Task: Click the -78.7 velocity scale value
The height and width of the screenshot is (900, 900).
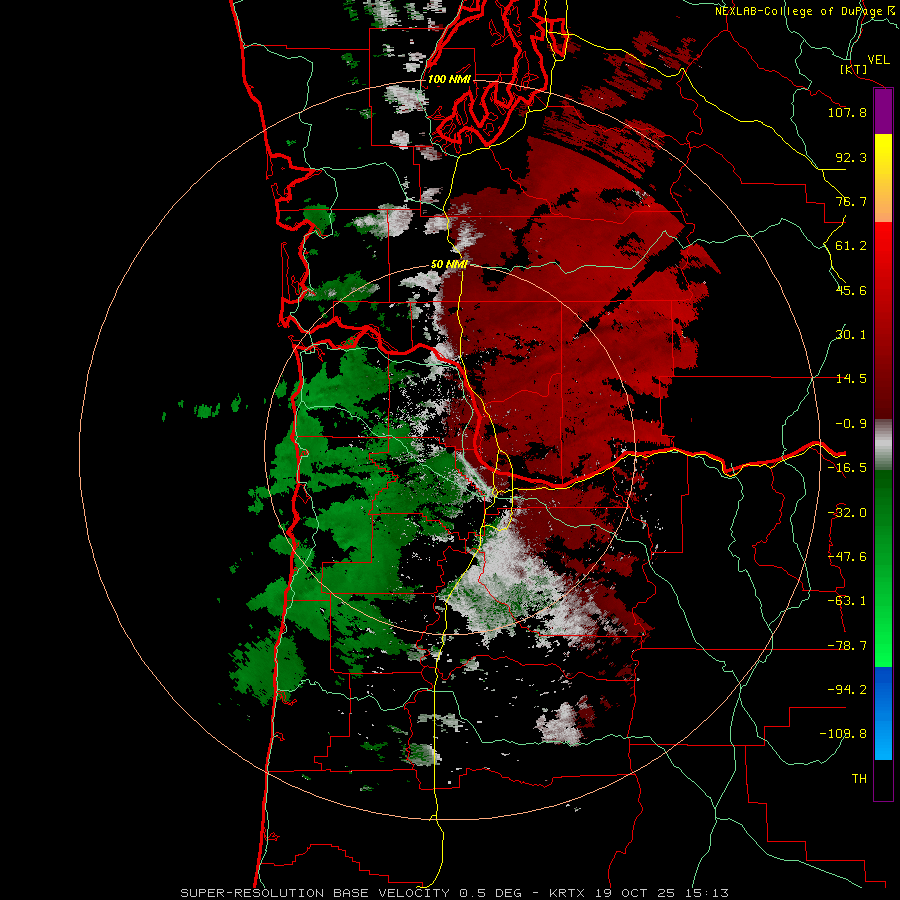Action: (847, 646)
